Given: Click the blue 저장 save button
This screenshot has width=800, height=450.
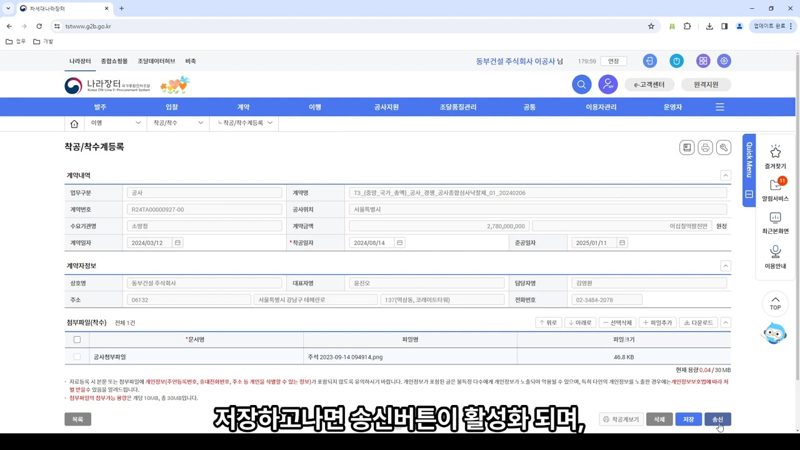Looking at the screenshot, I should click(x=688, y=419).
